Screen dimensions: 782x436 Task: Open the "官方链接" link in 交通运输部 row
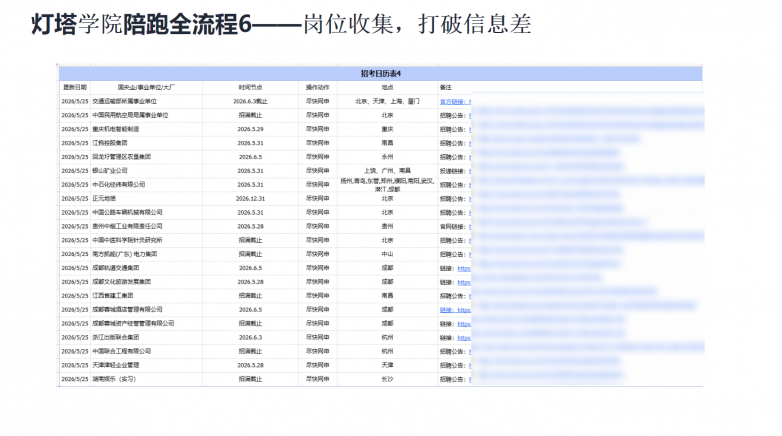pyautogui.click(x=455, y=102)
